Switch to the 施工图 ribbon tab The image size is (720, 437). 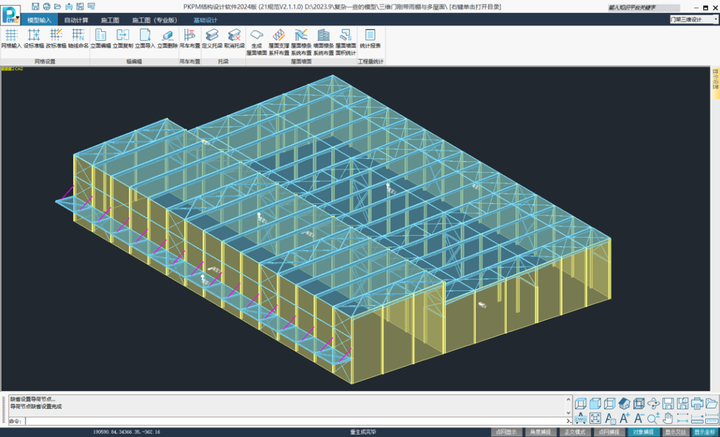tap(109, 19)
